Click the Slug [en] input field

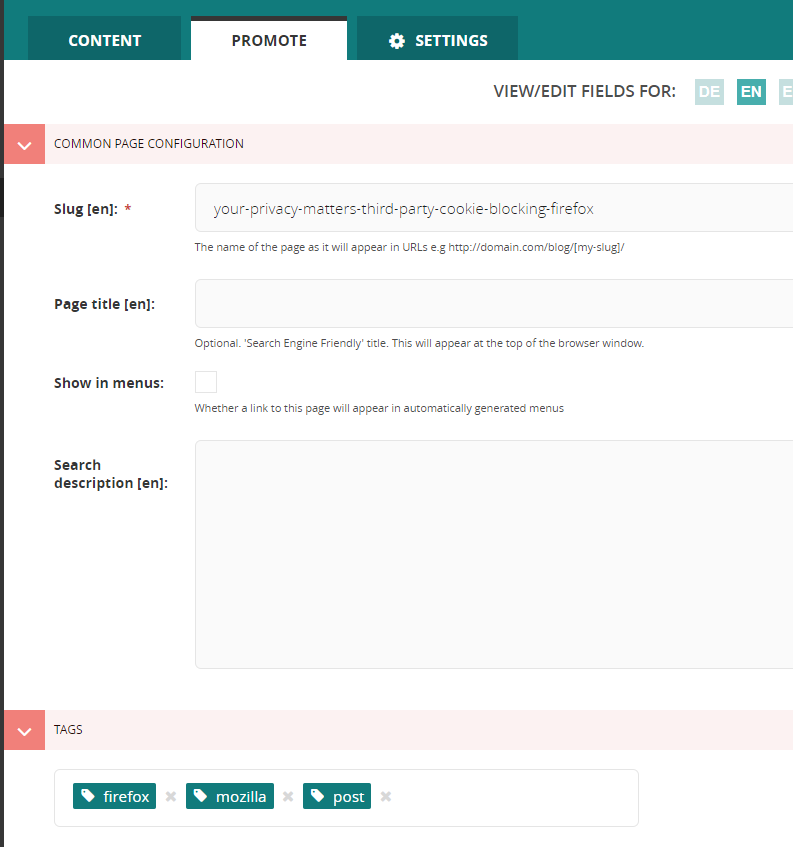(494, 208)
